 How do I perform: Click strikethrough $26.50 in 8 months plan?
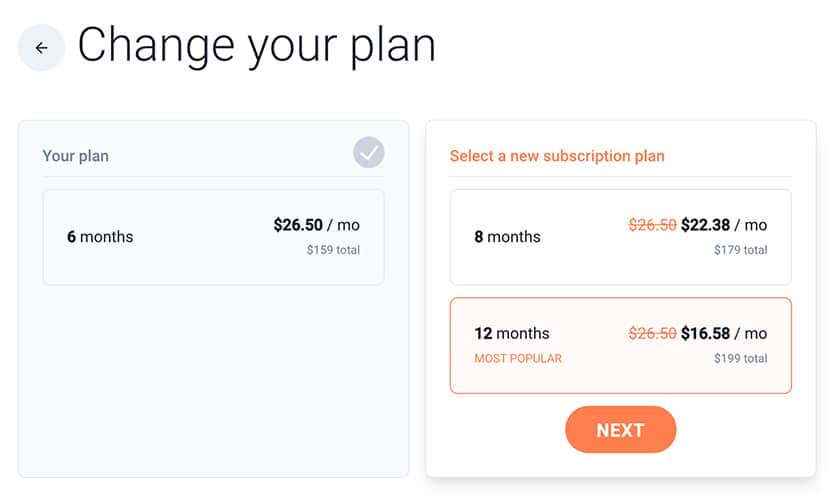coord(652,225)
